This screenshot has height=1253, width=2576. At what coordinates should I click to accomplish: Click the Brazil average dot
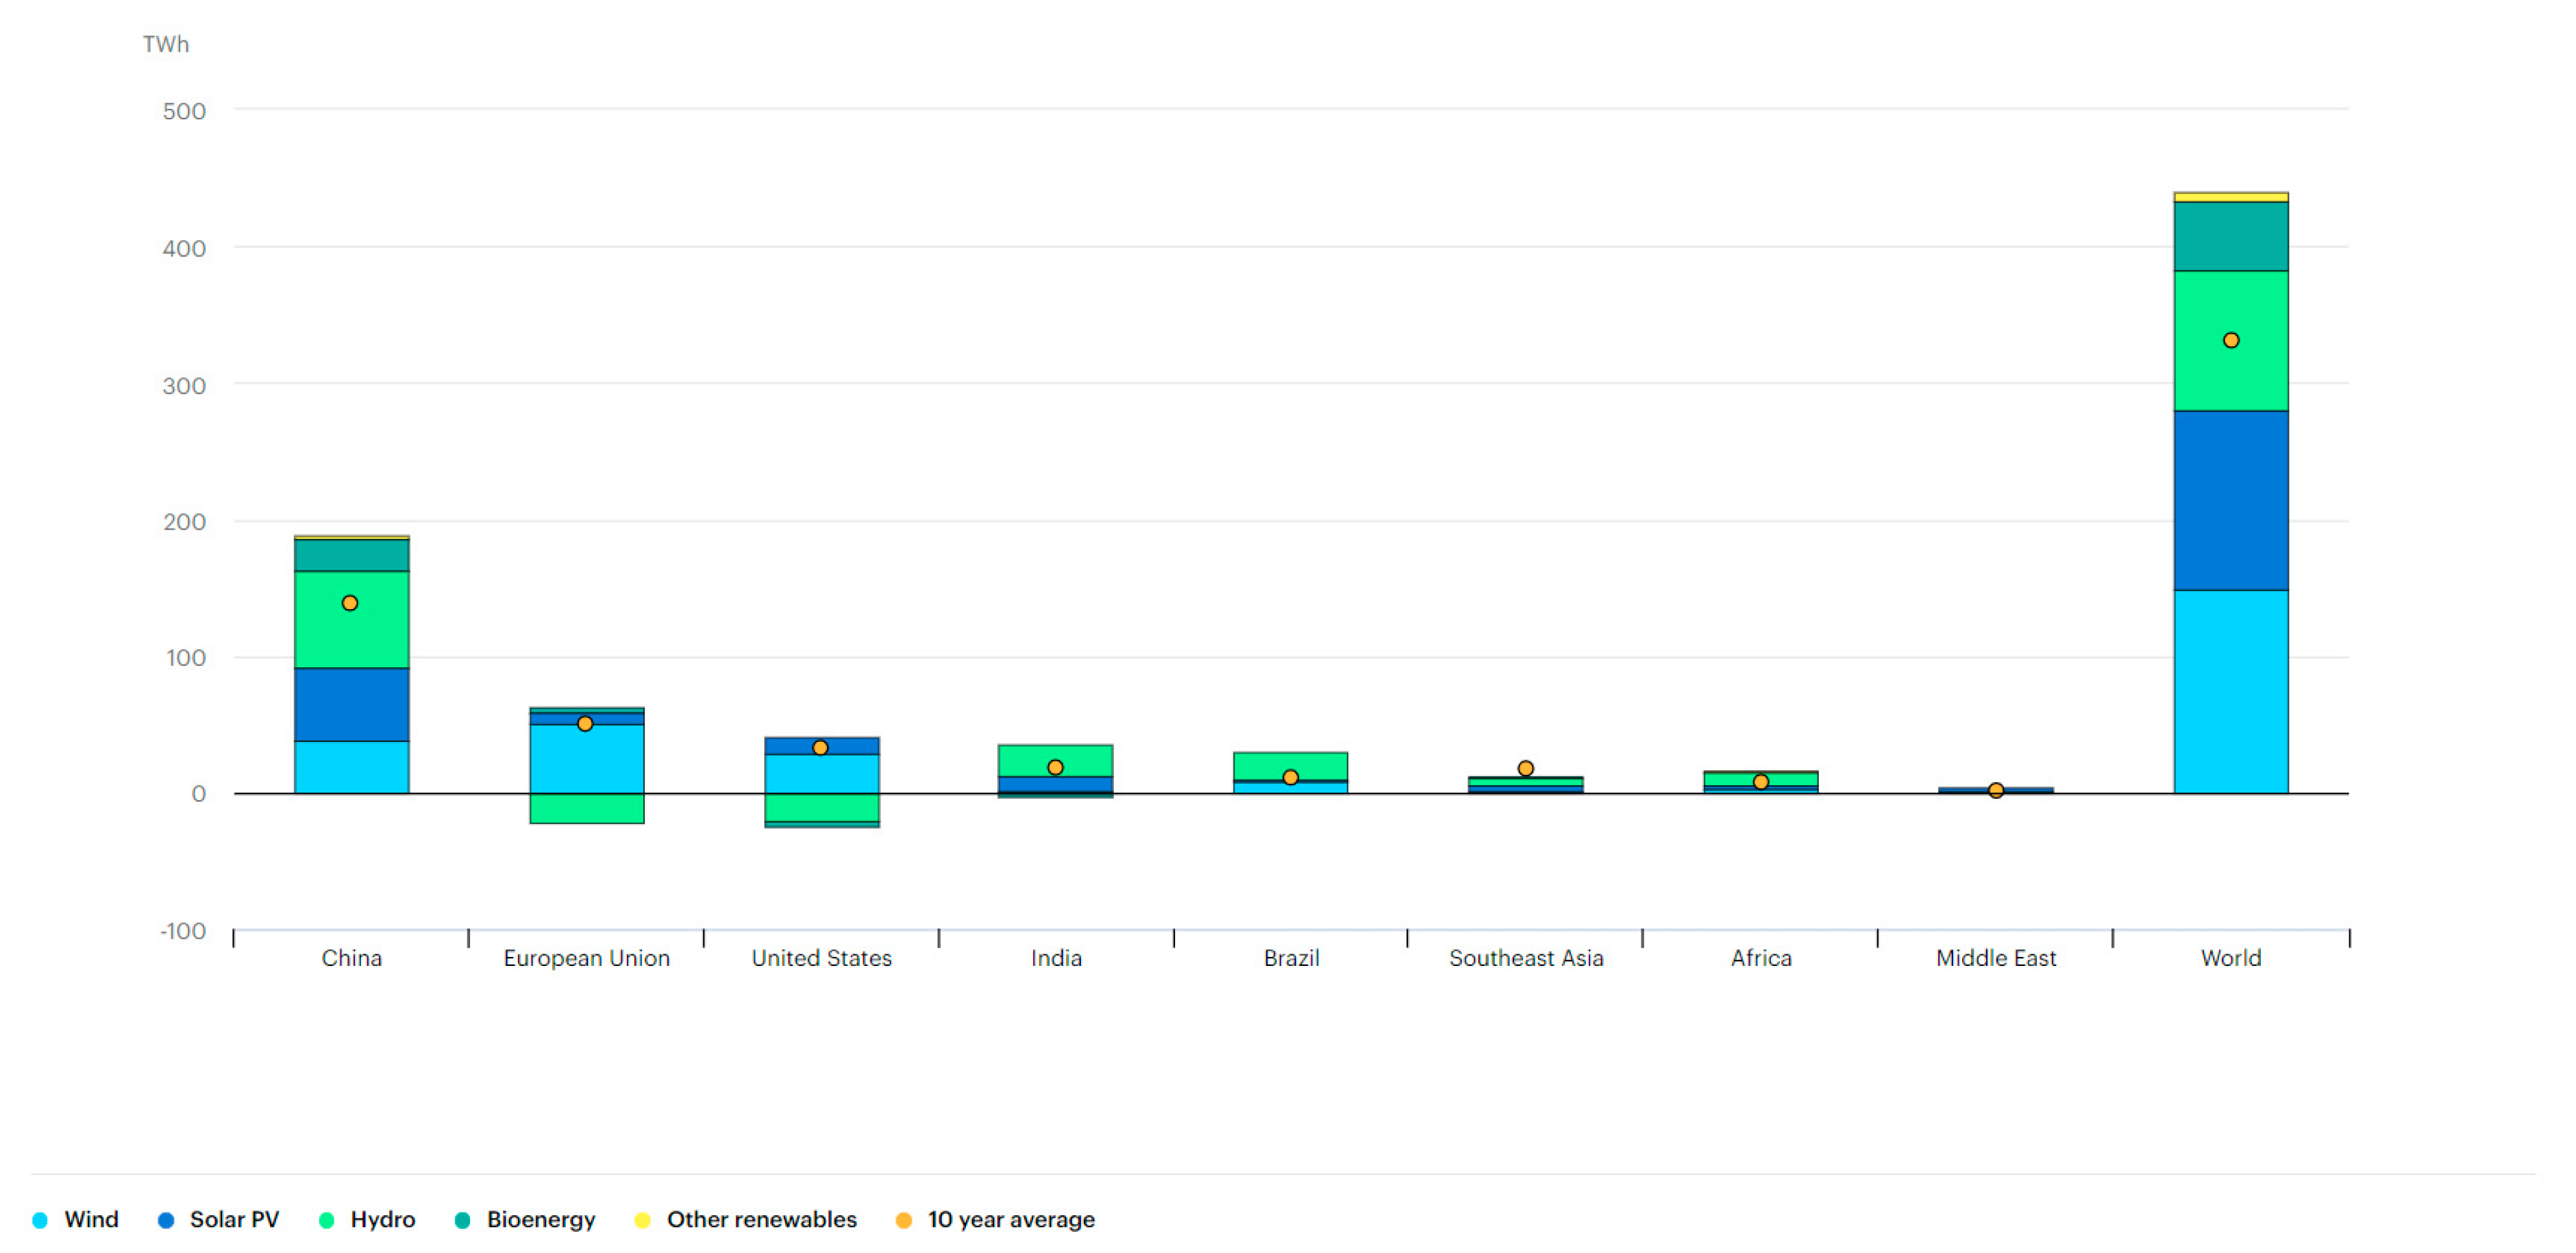[x=1290, y=777]
